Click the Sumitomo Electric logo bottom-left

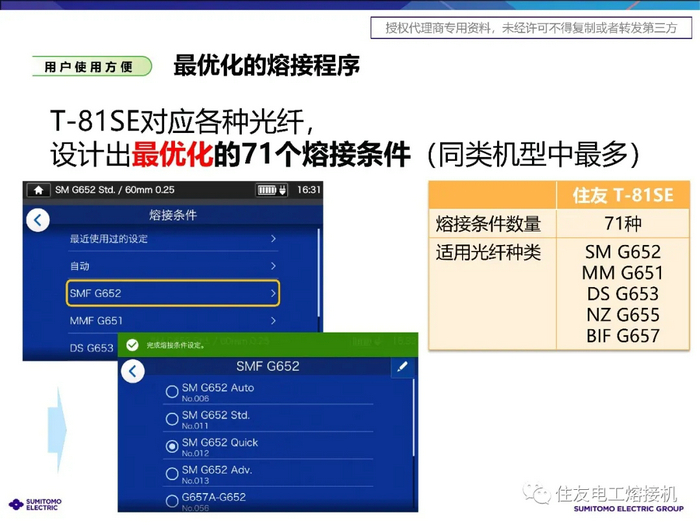pos(33,505)
